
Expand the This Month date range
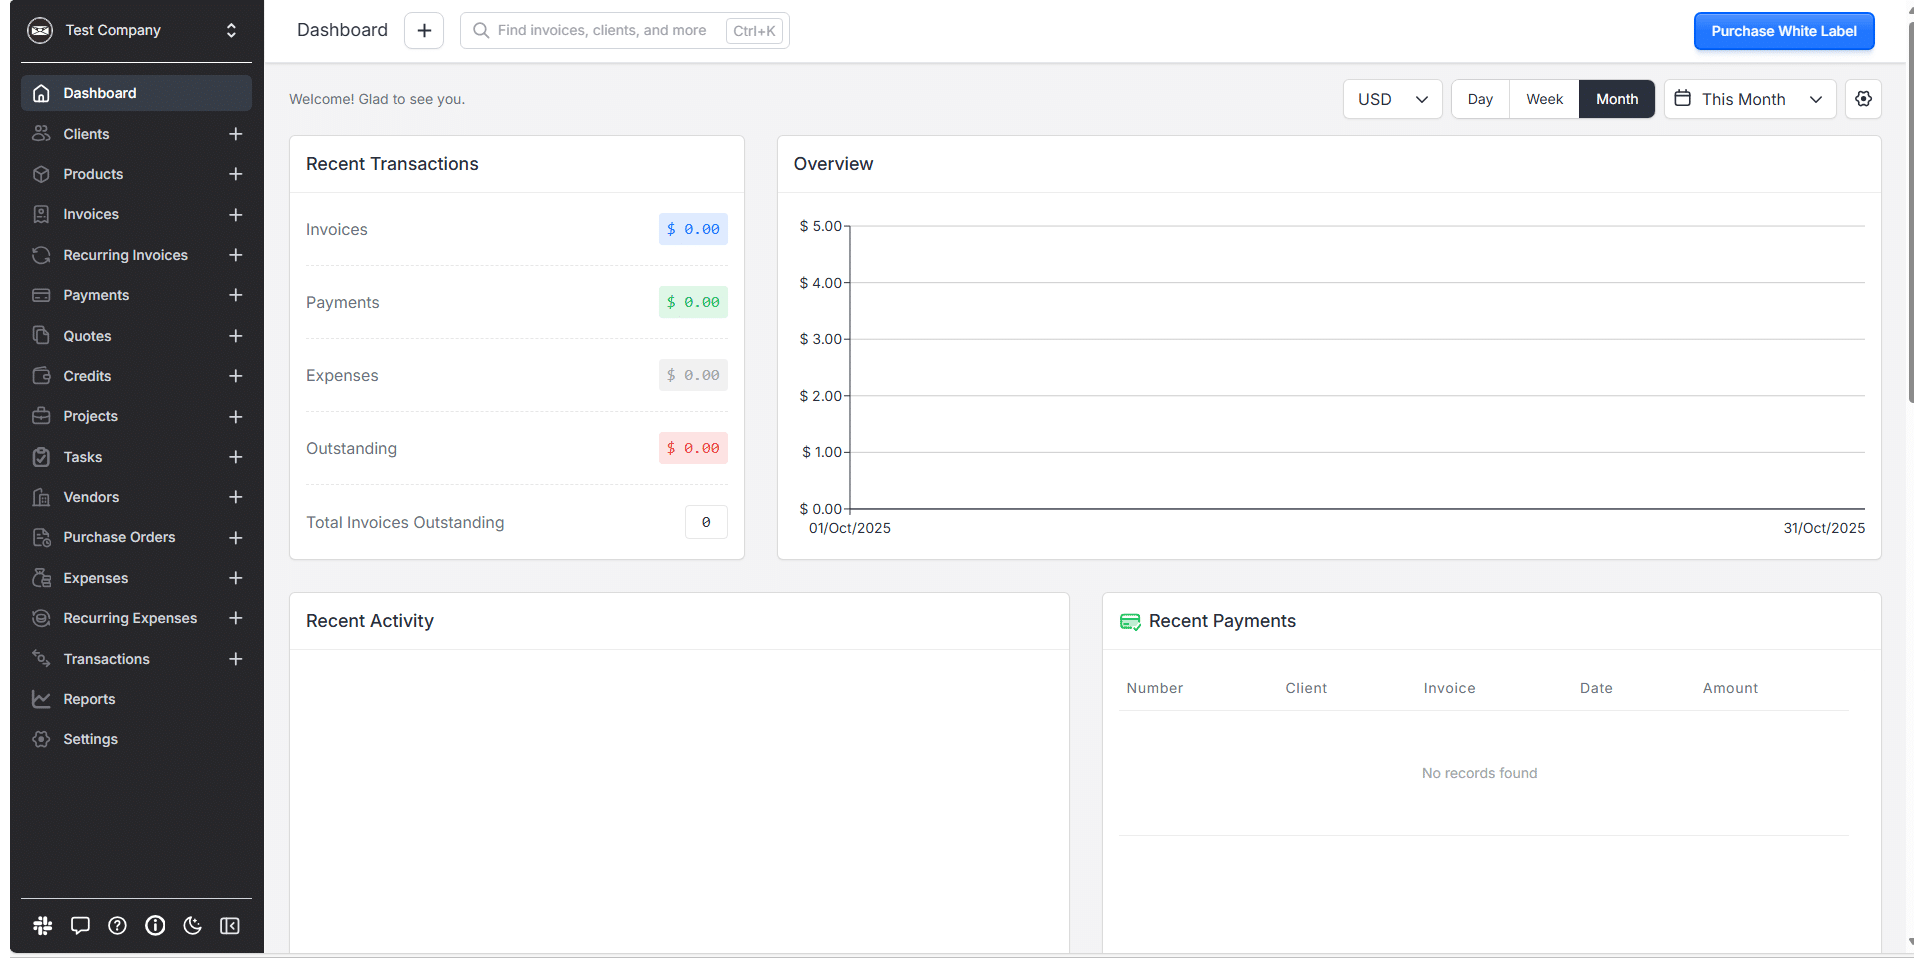[x=1749, y=99]
